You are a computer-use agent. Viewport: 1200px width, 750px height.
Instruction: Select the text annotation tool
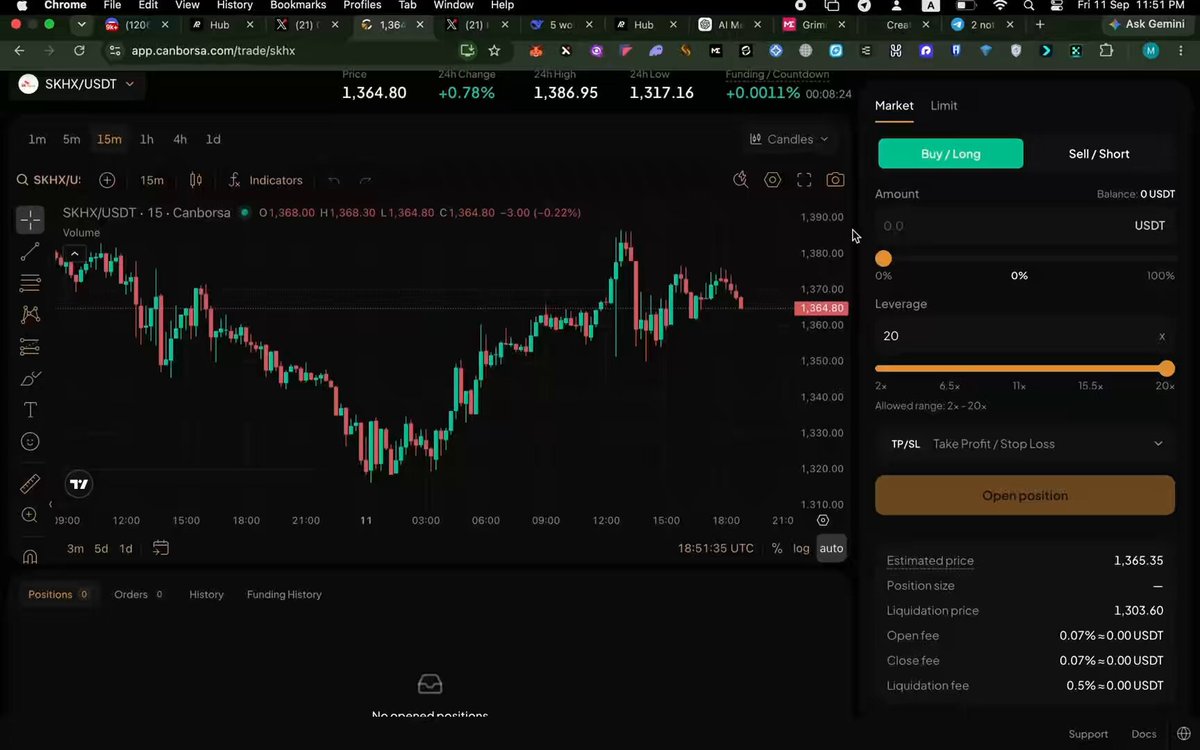pos(30,410)
